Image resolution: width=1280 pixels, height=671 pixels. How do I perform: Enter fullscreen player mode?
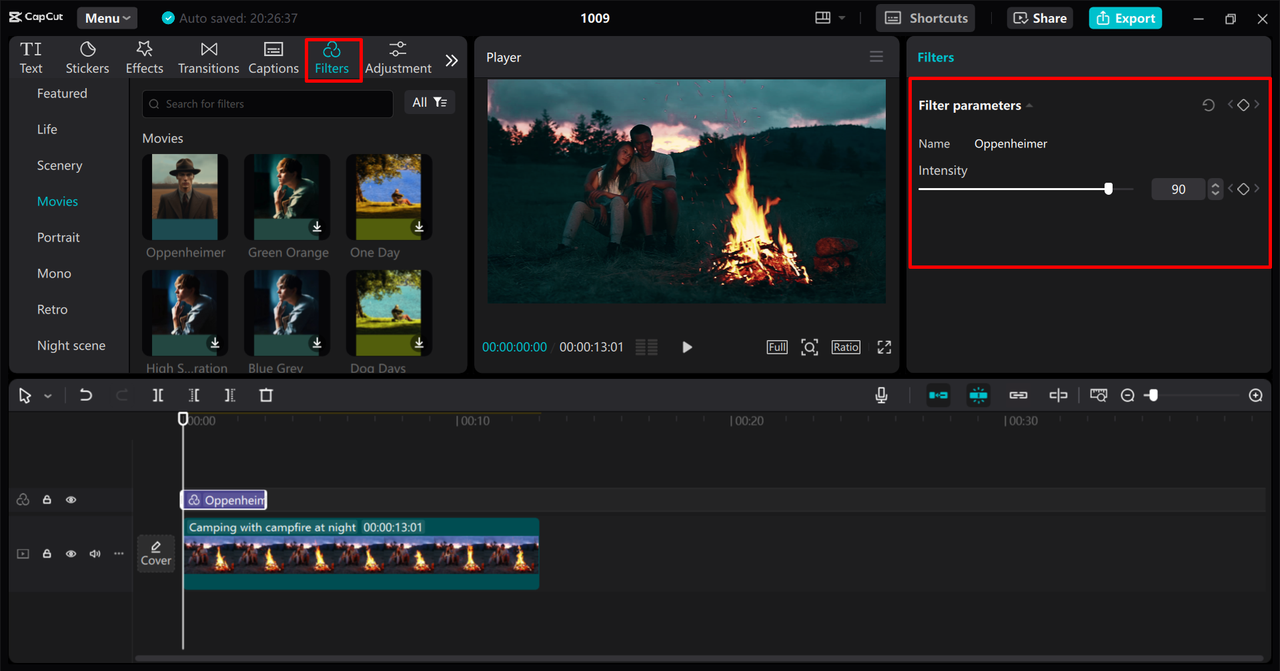click(884, 347)
